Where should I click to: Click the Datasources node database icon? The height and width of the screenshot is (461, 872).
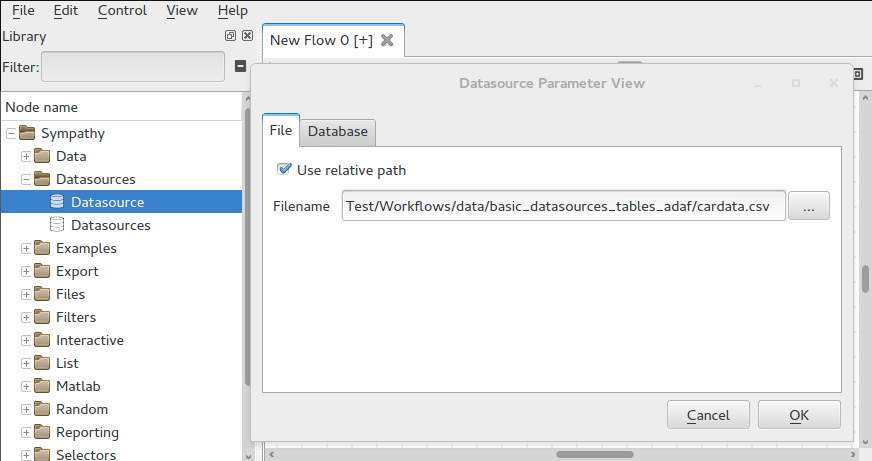click(x=57, y=225)
